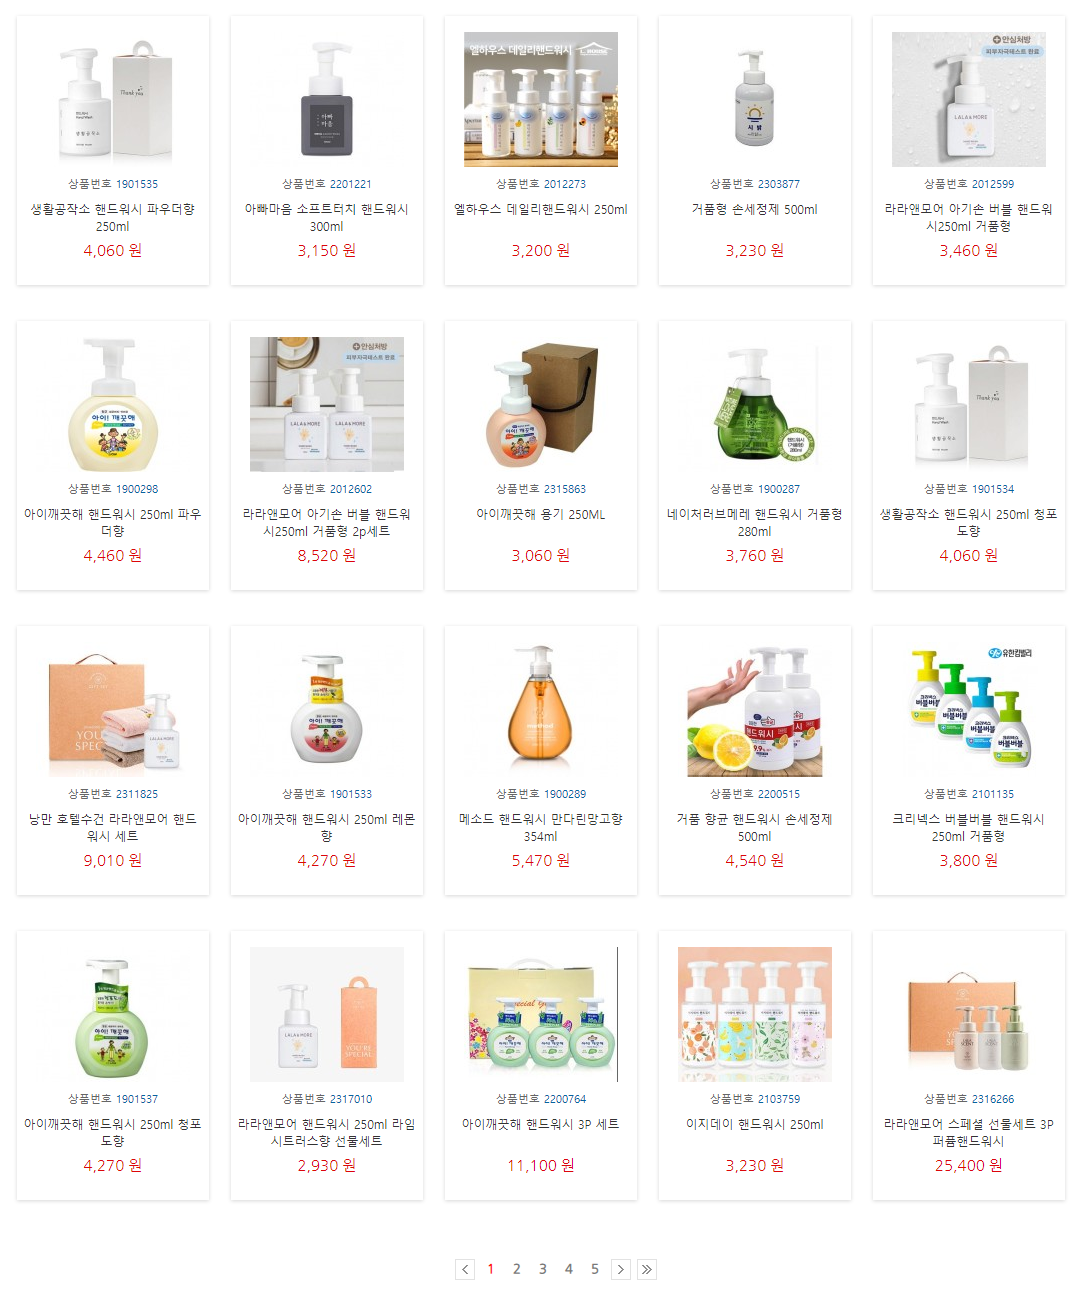
Task: Select 메소드 핸드워시 orange bottle image
Action: [541, 709]
